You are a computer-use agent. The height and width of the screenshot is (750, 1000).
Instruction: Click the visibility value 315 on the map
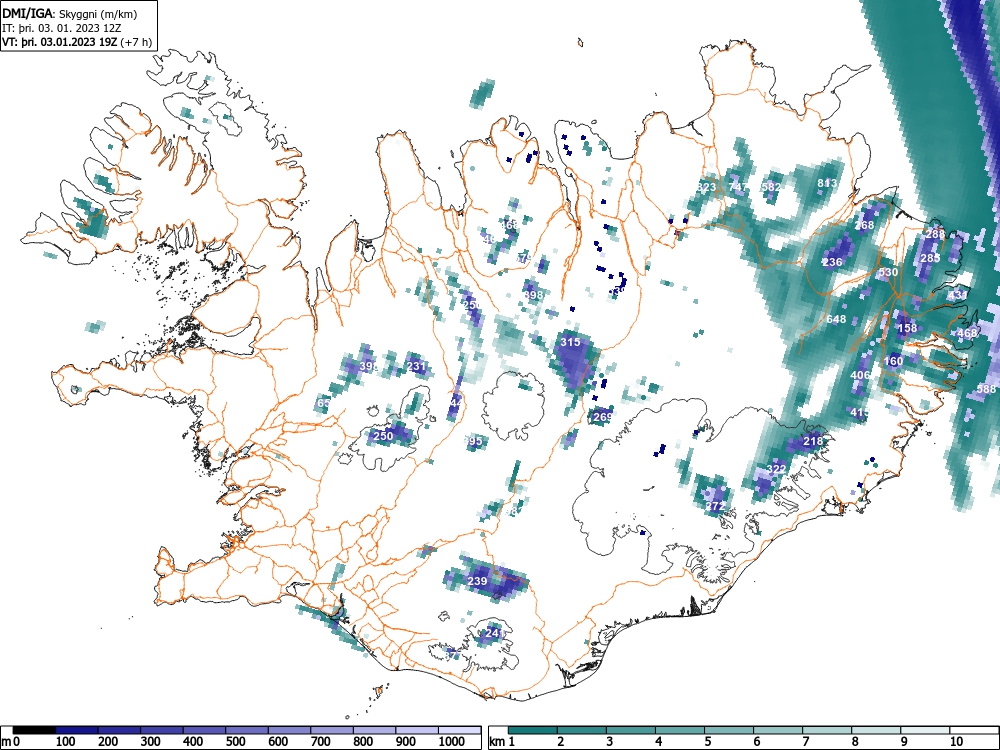click(570, 342)
